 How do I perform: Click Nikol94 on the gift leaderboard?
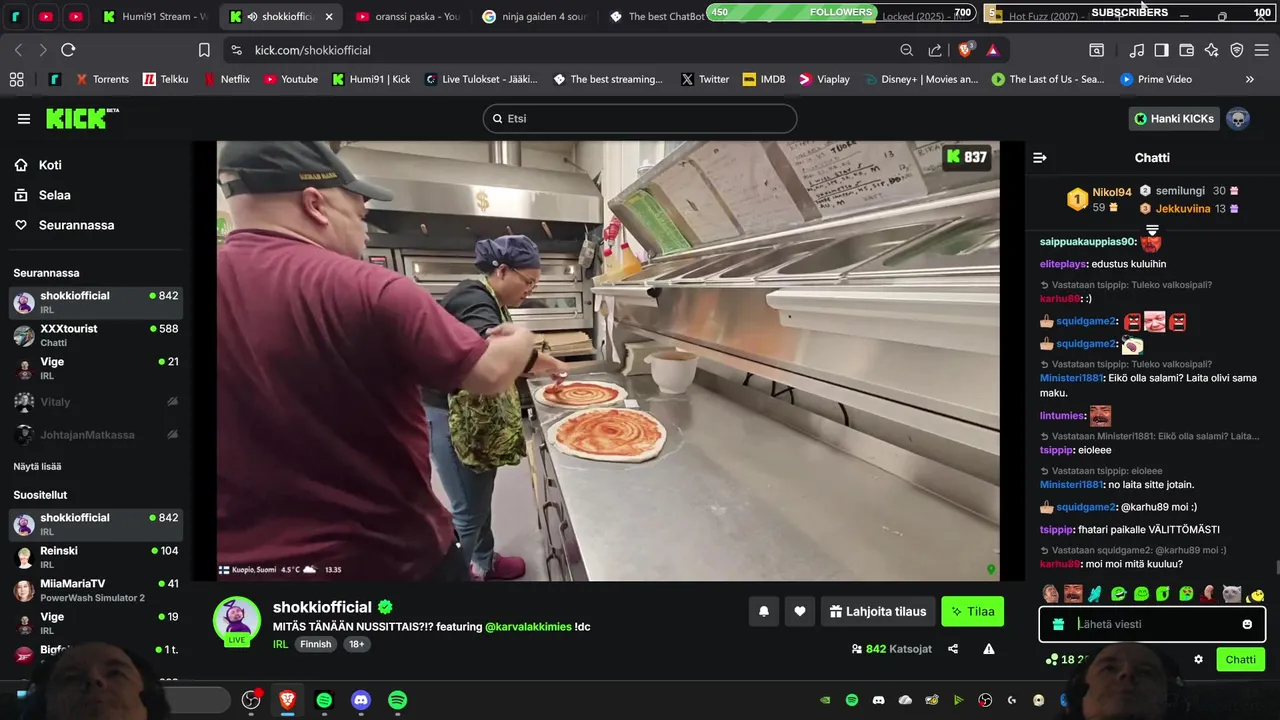[x=1111, y=193]
